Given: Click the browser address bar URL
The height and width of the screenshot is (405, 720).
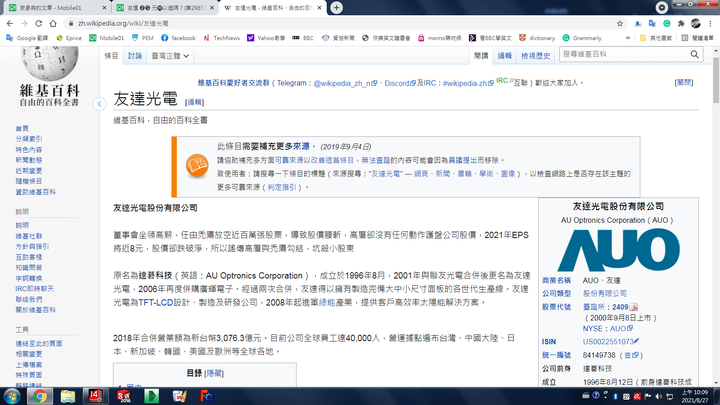Looking at the screenshot, I should (x=123, y=23).
